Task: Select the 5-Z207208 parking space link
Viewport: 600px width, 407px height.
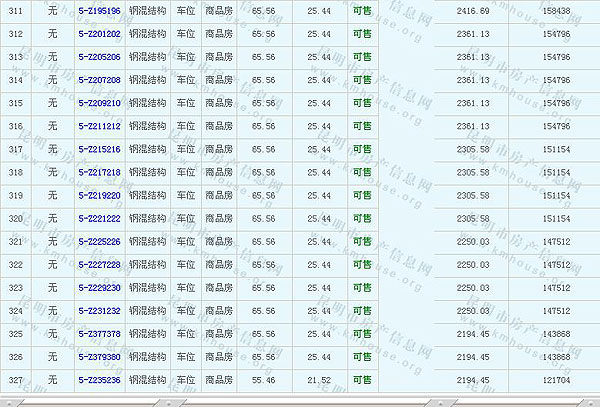Action: pyautogui.click(x=99, y=80)
